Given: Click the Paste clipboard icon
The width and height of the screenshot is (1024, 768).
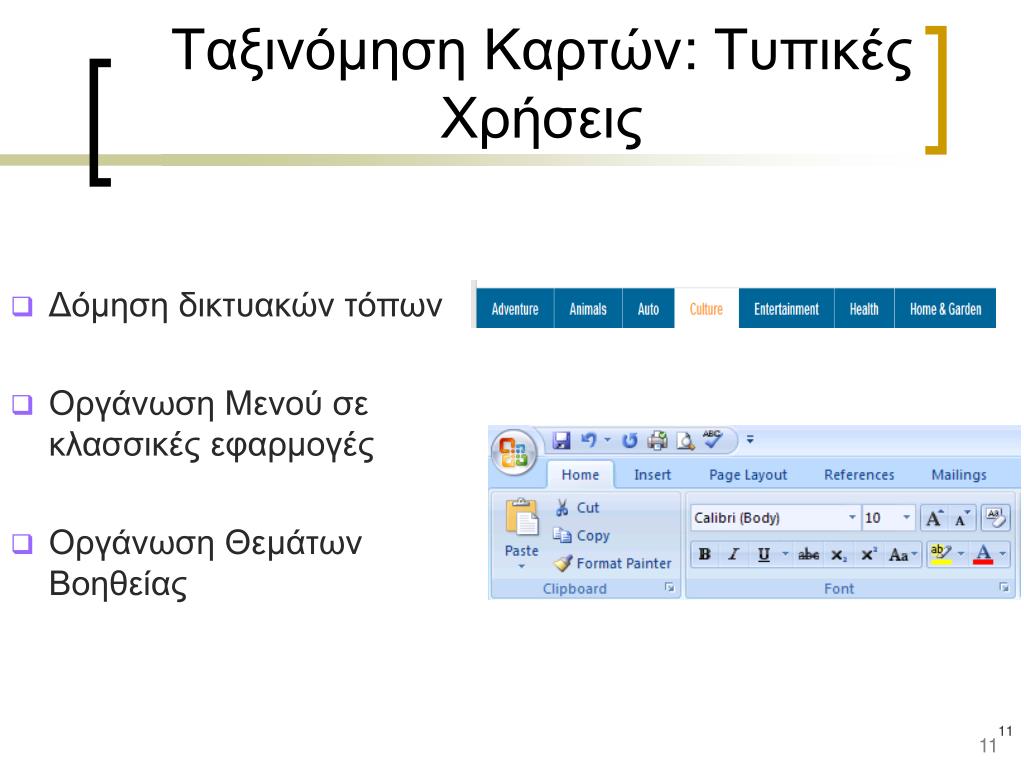Looking at the screenshot, I should (x=522, y=518).
